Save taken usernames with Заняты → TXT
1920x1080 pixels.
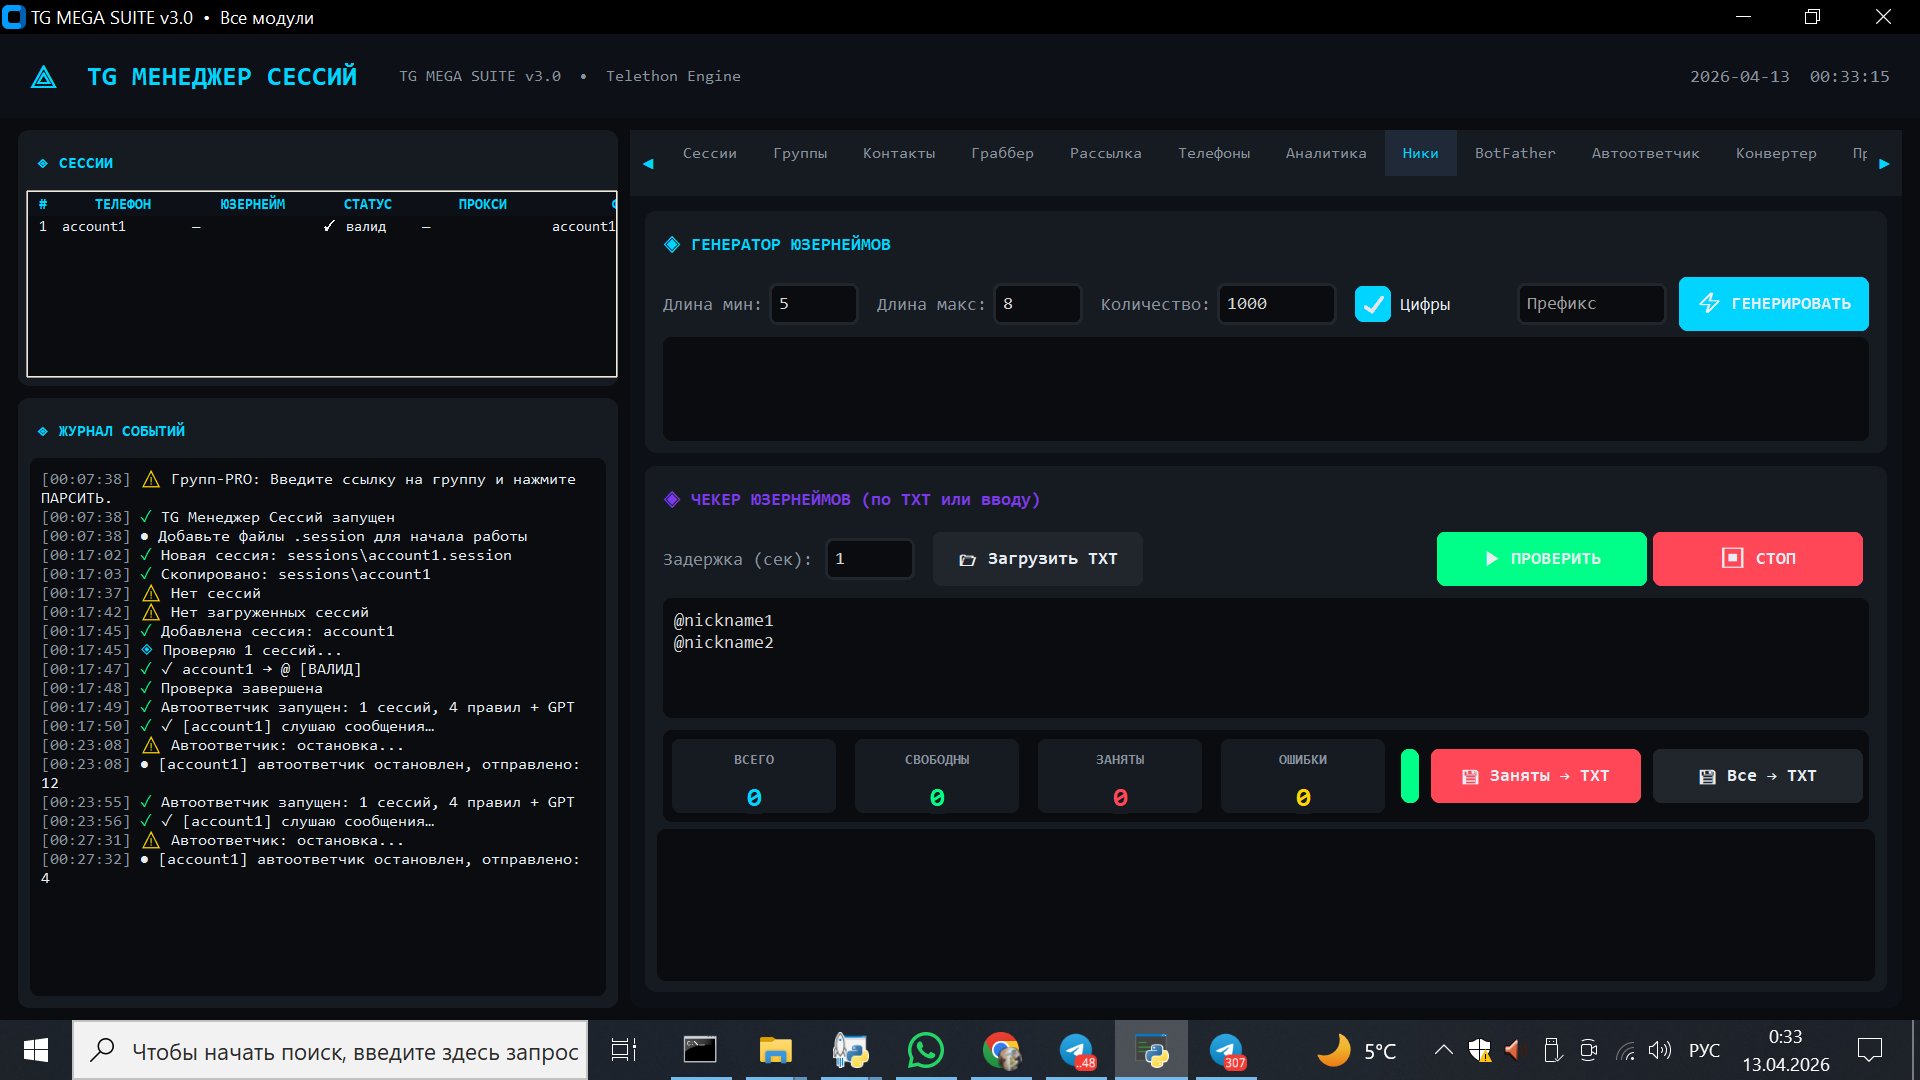1535,776
